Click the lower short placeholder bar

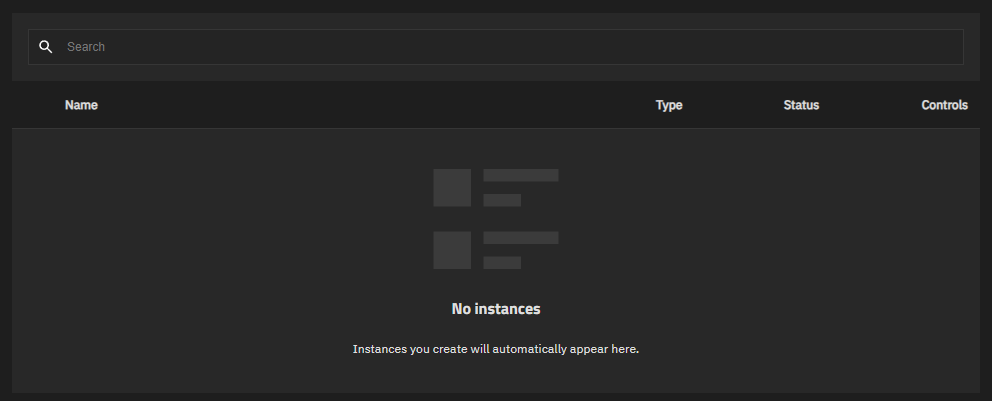click(x=502, y=262)
